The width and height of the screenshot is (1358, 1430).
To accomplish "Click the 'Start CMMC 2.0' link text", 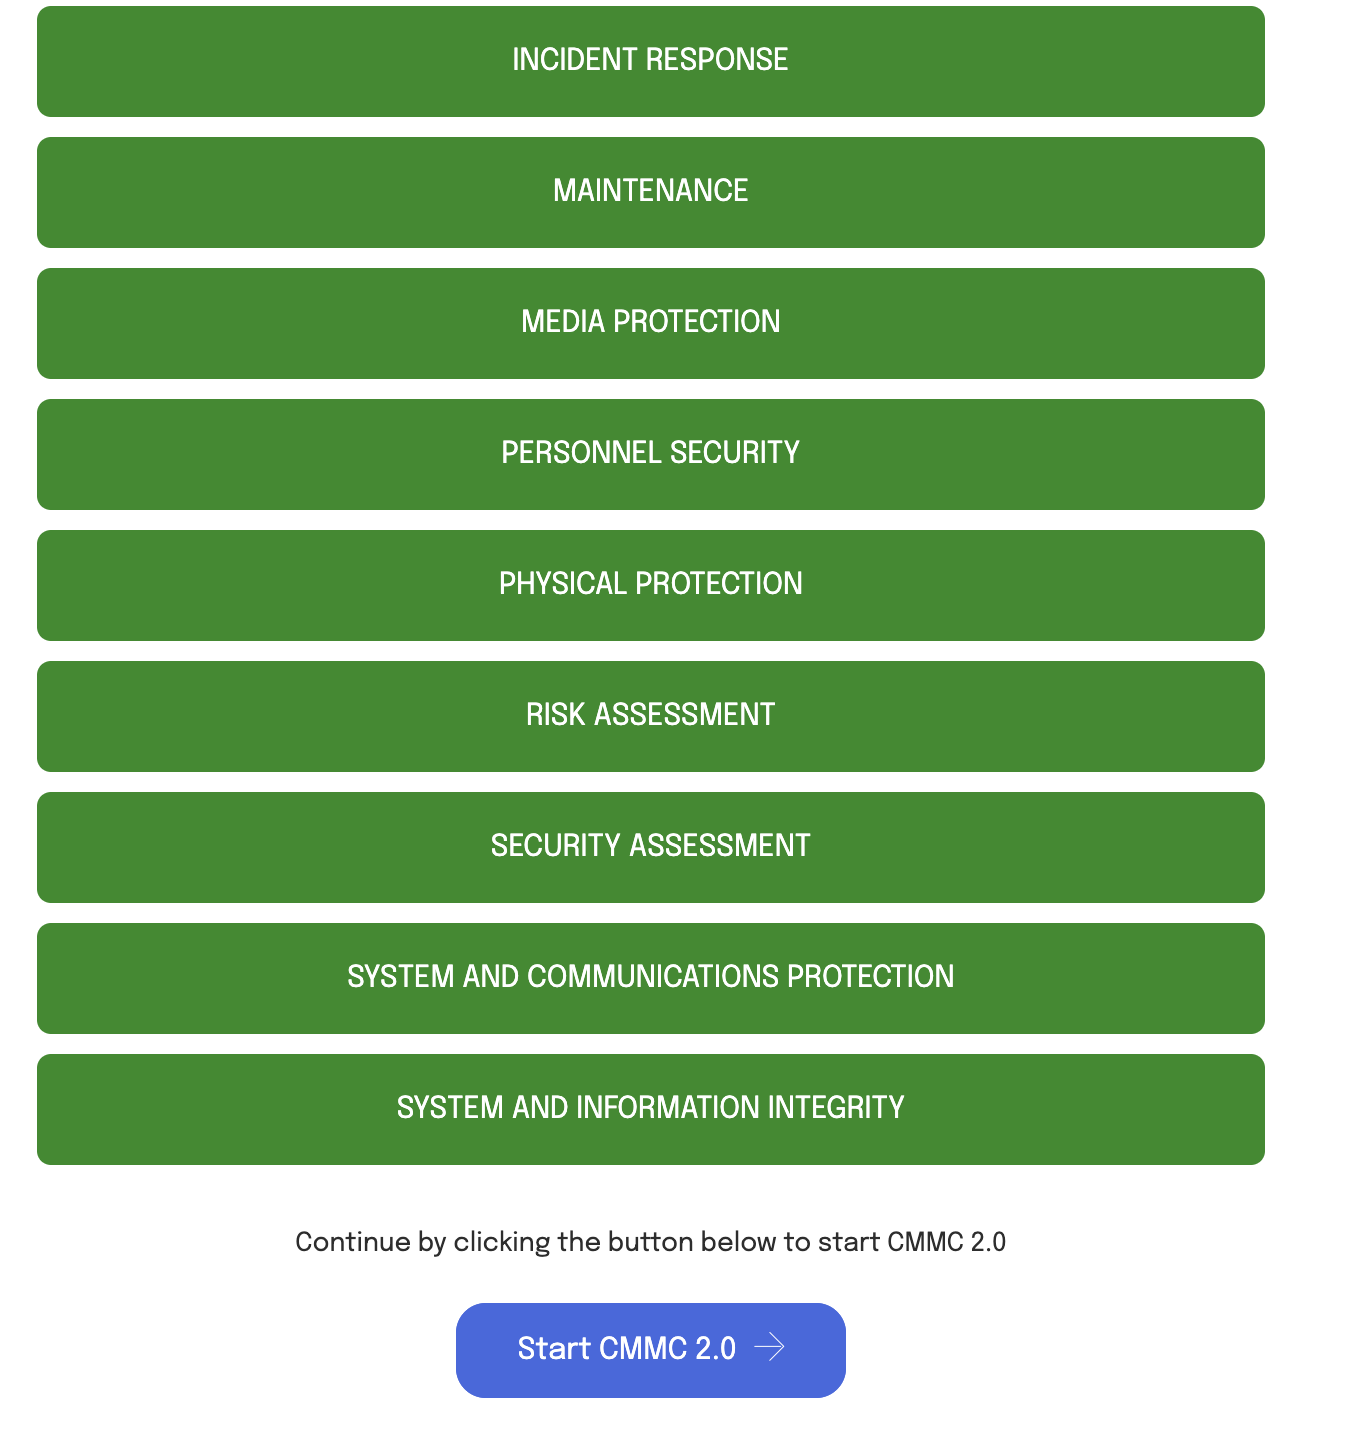I will 626,1349.
